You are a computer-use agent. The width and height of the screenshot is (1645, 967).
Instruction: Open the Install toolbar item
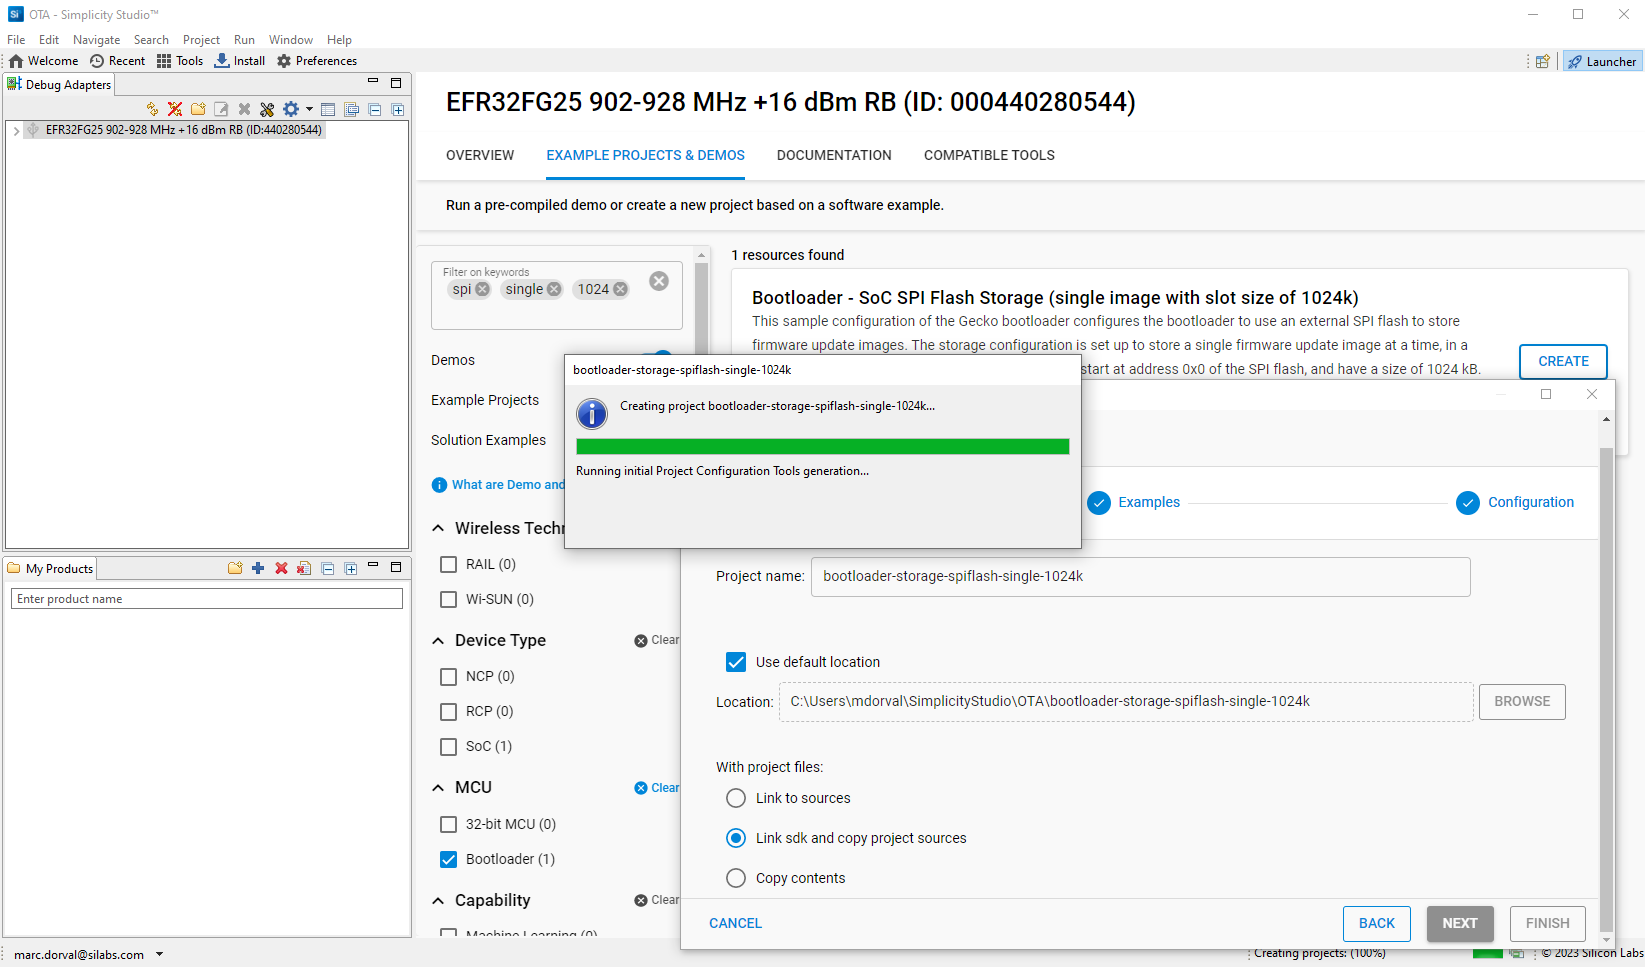[240, 61]
